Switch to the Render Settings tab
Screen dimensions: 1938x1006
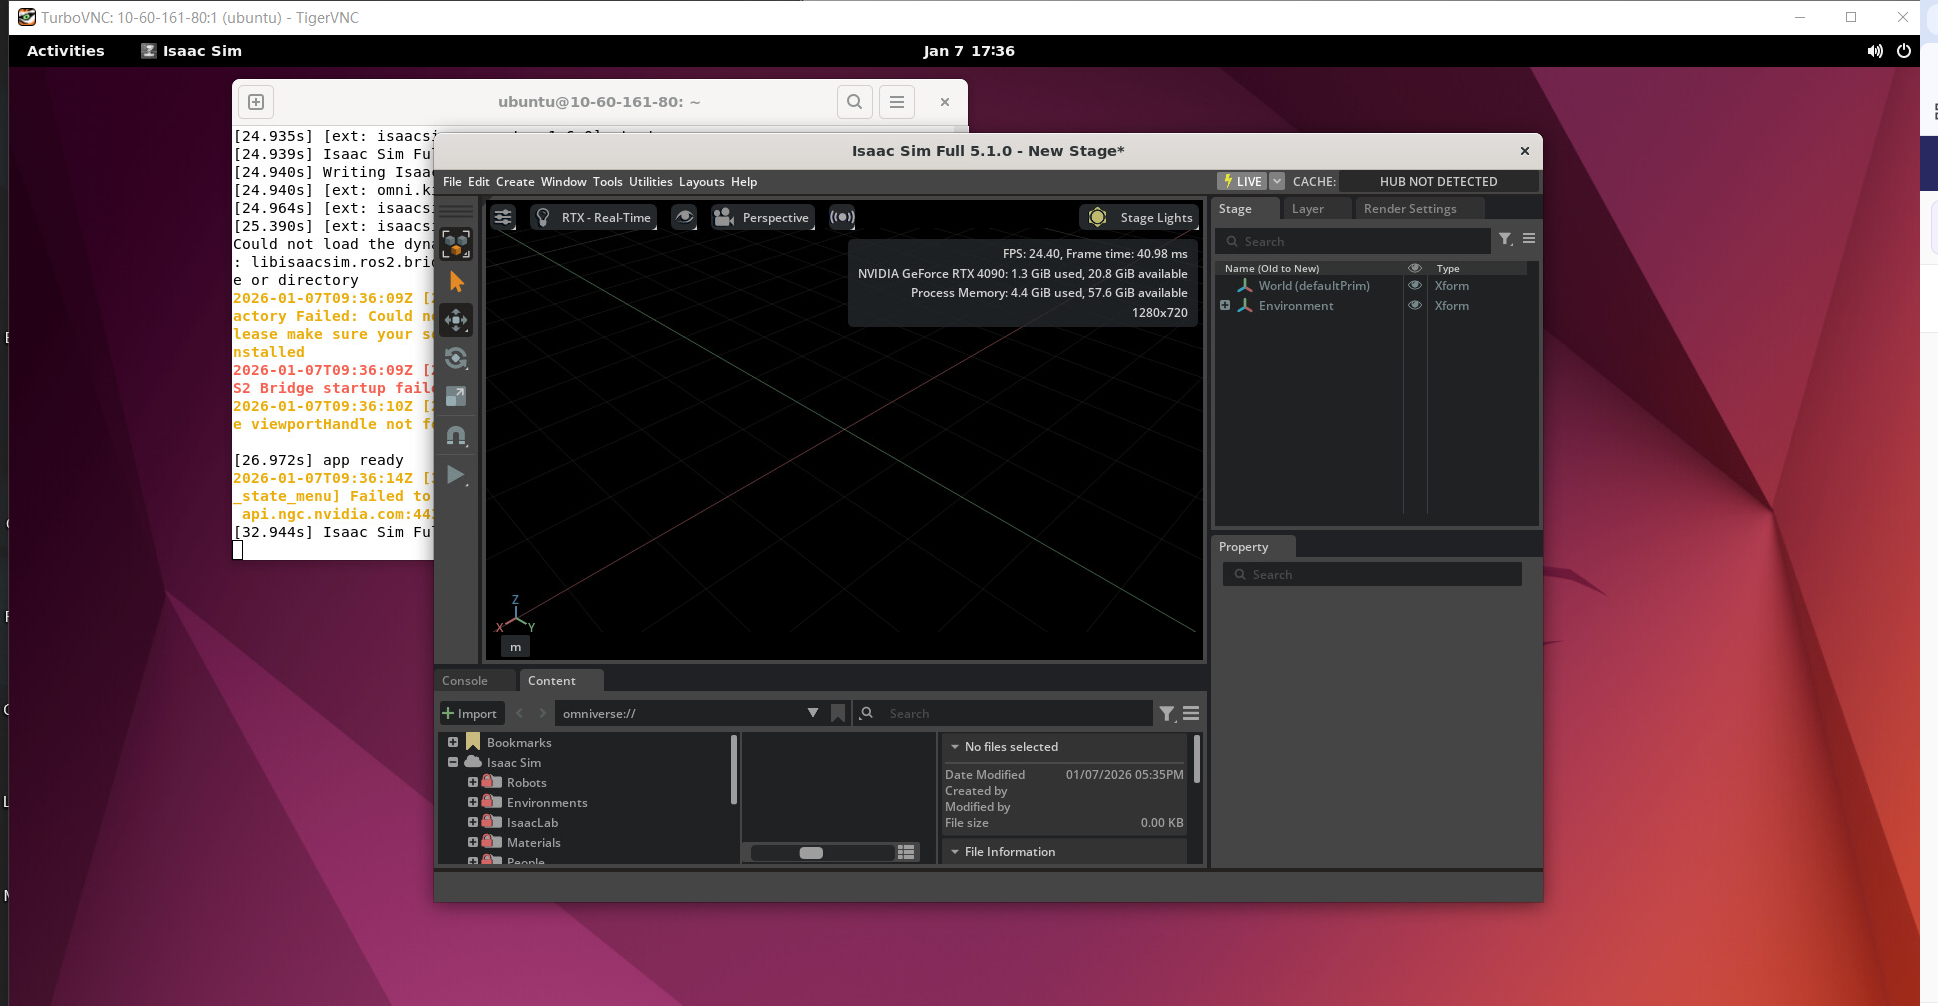click(x=1409, y=209)
